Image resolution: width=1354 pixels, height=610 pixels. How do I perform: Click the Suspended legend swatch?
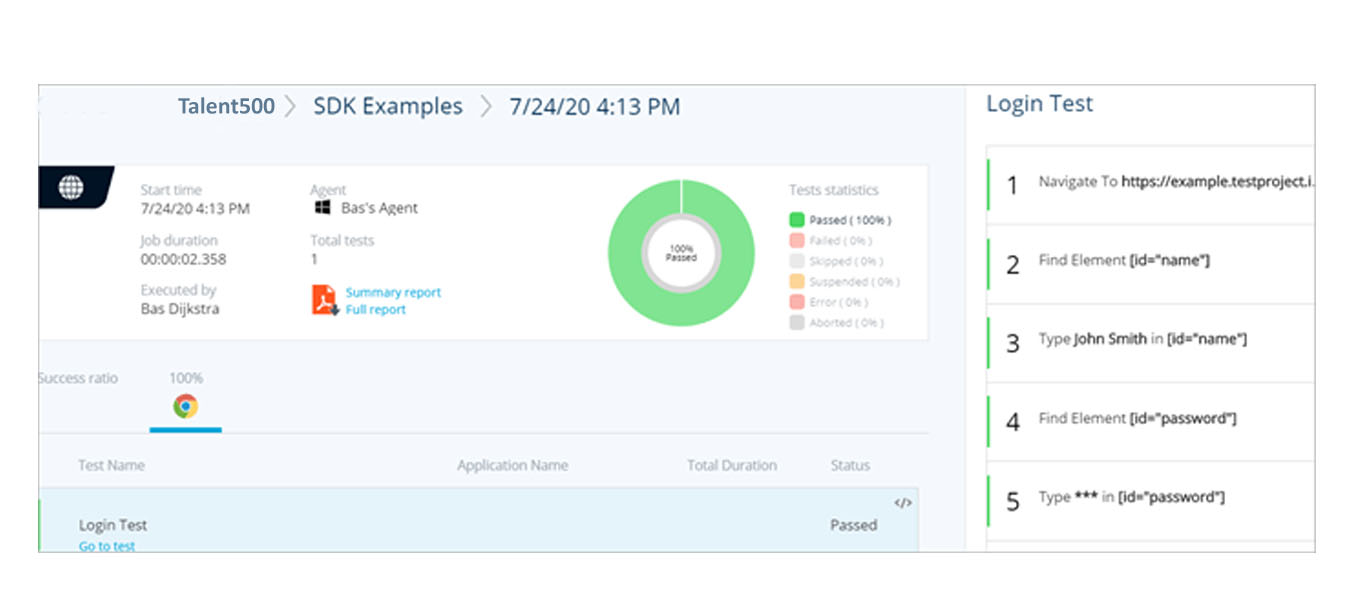click(797, 282)
